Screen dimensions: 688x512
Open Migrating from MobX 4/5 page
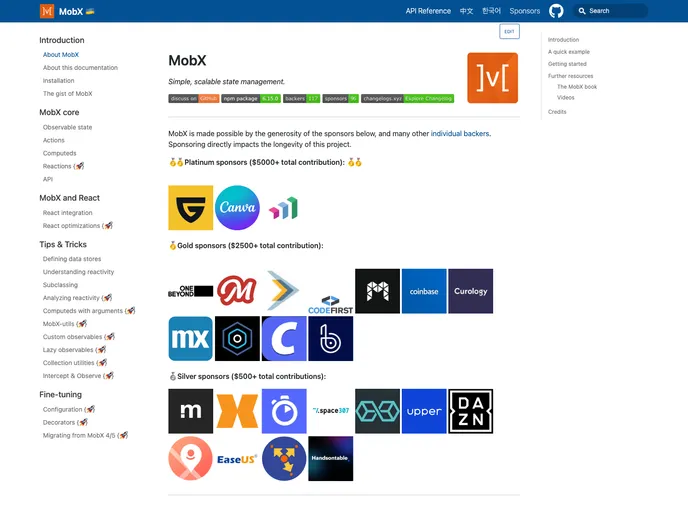click(x=85, y=435)
